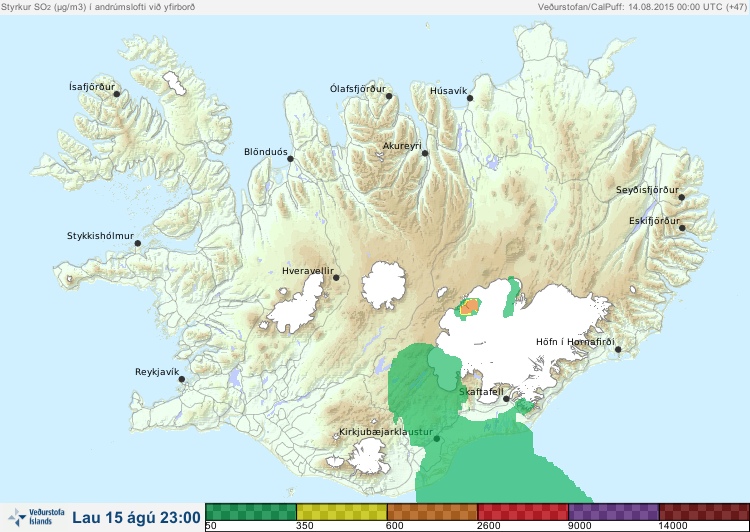
Task: Click the Húsavík town label
Action: pos(449,91)
